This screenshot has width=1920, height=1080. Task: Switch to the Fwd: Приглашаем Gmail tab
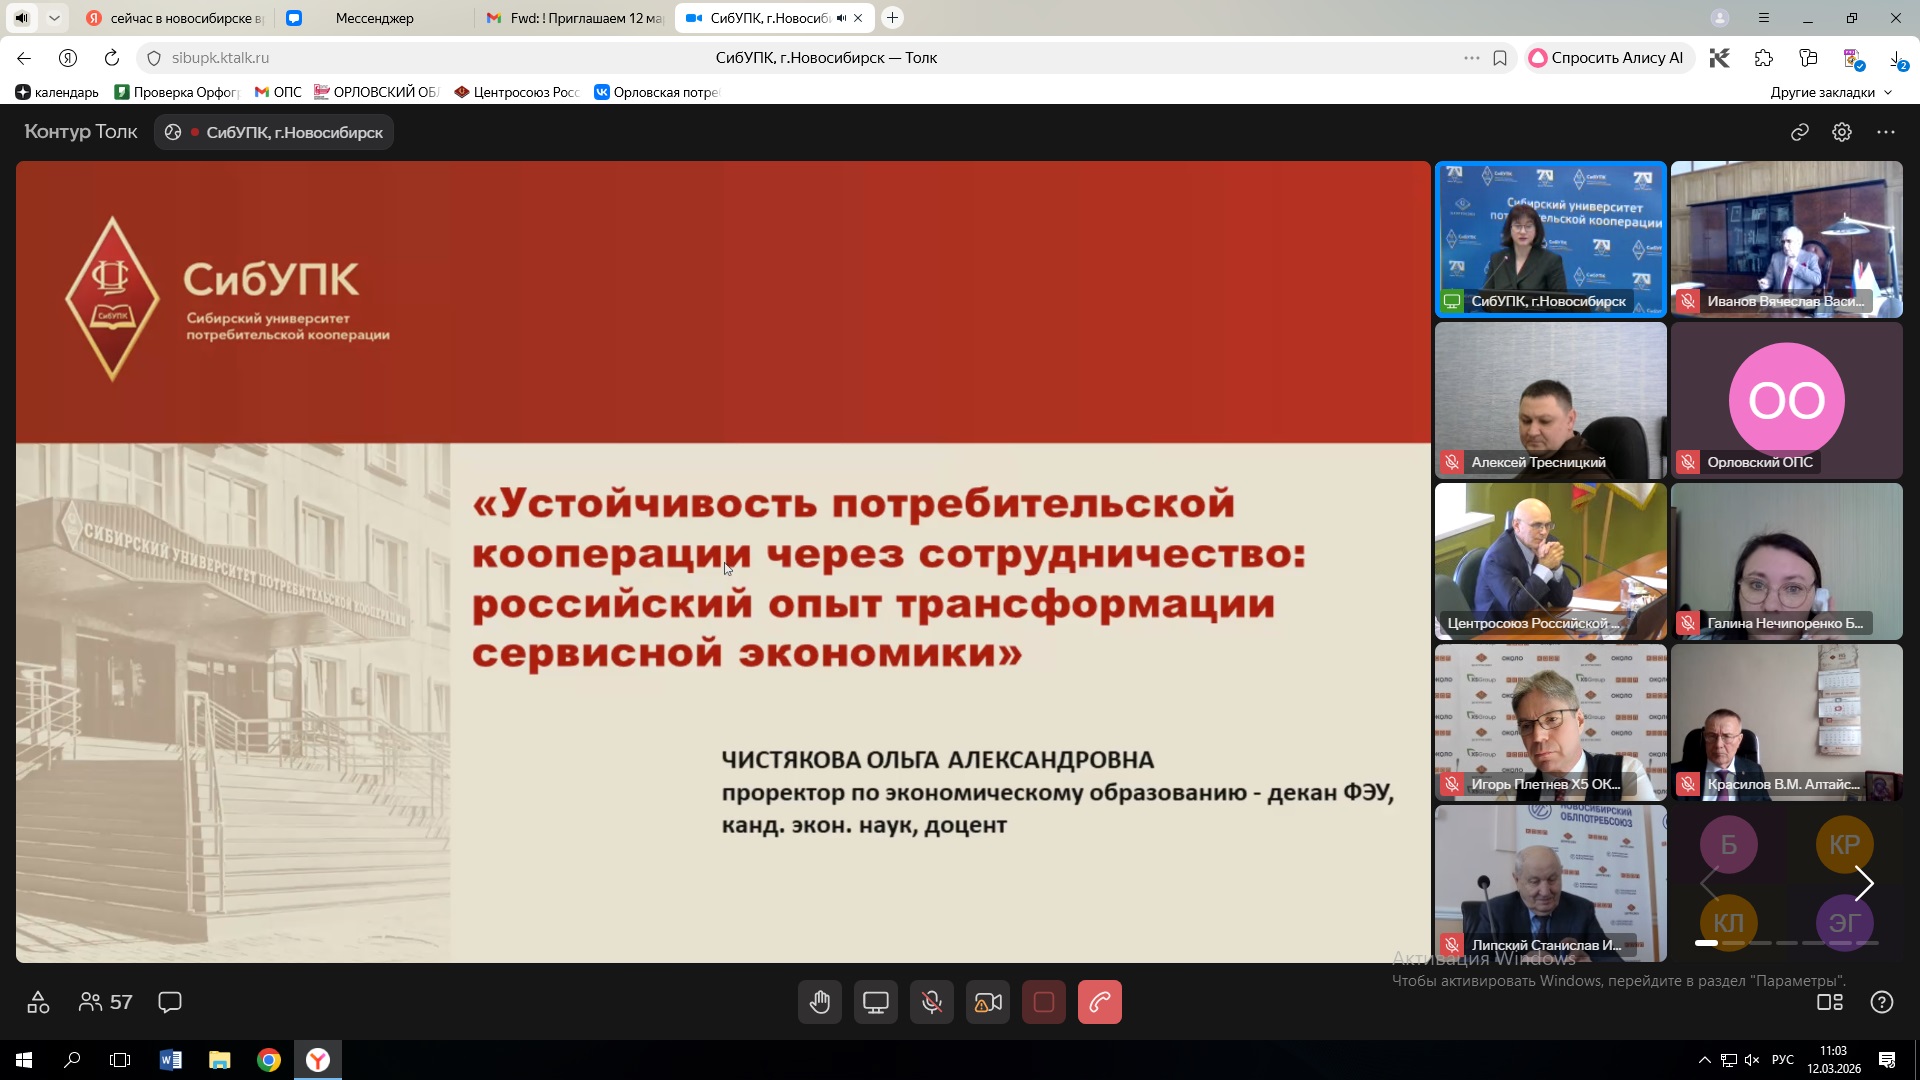[x=574, y=18]
